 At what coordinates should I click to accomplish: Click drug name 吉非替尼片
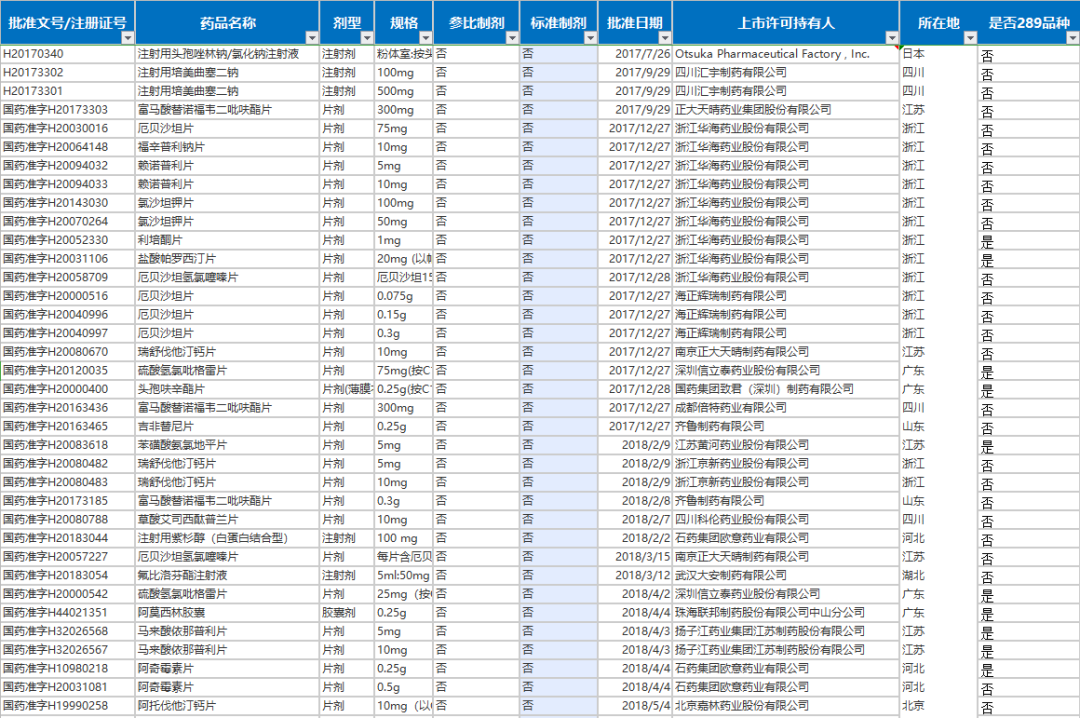pyautogui.click(x=227, y=426)
